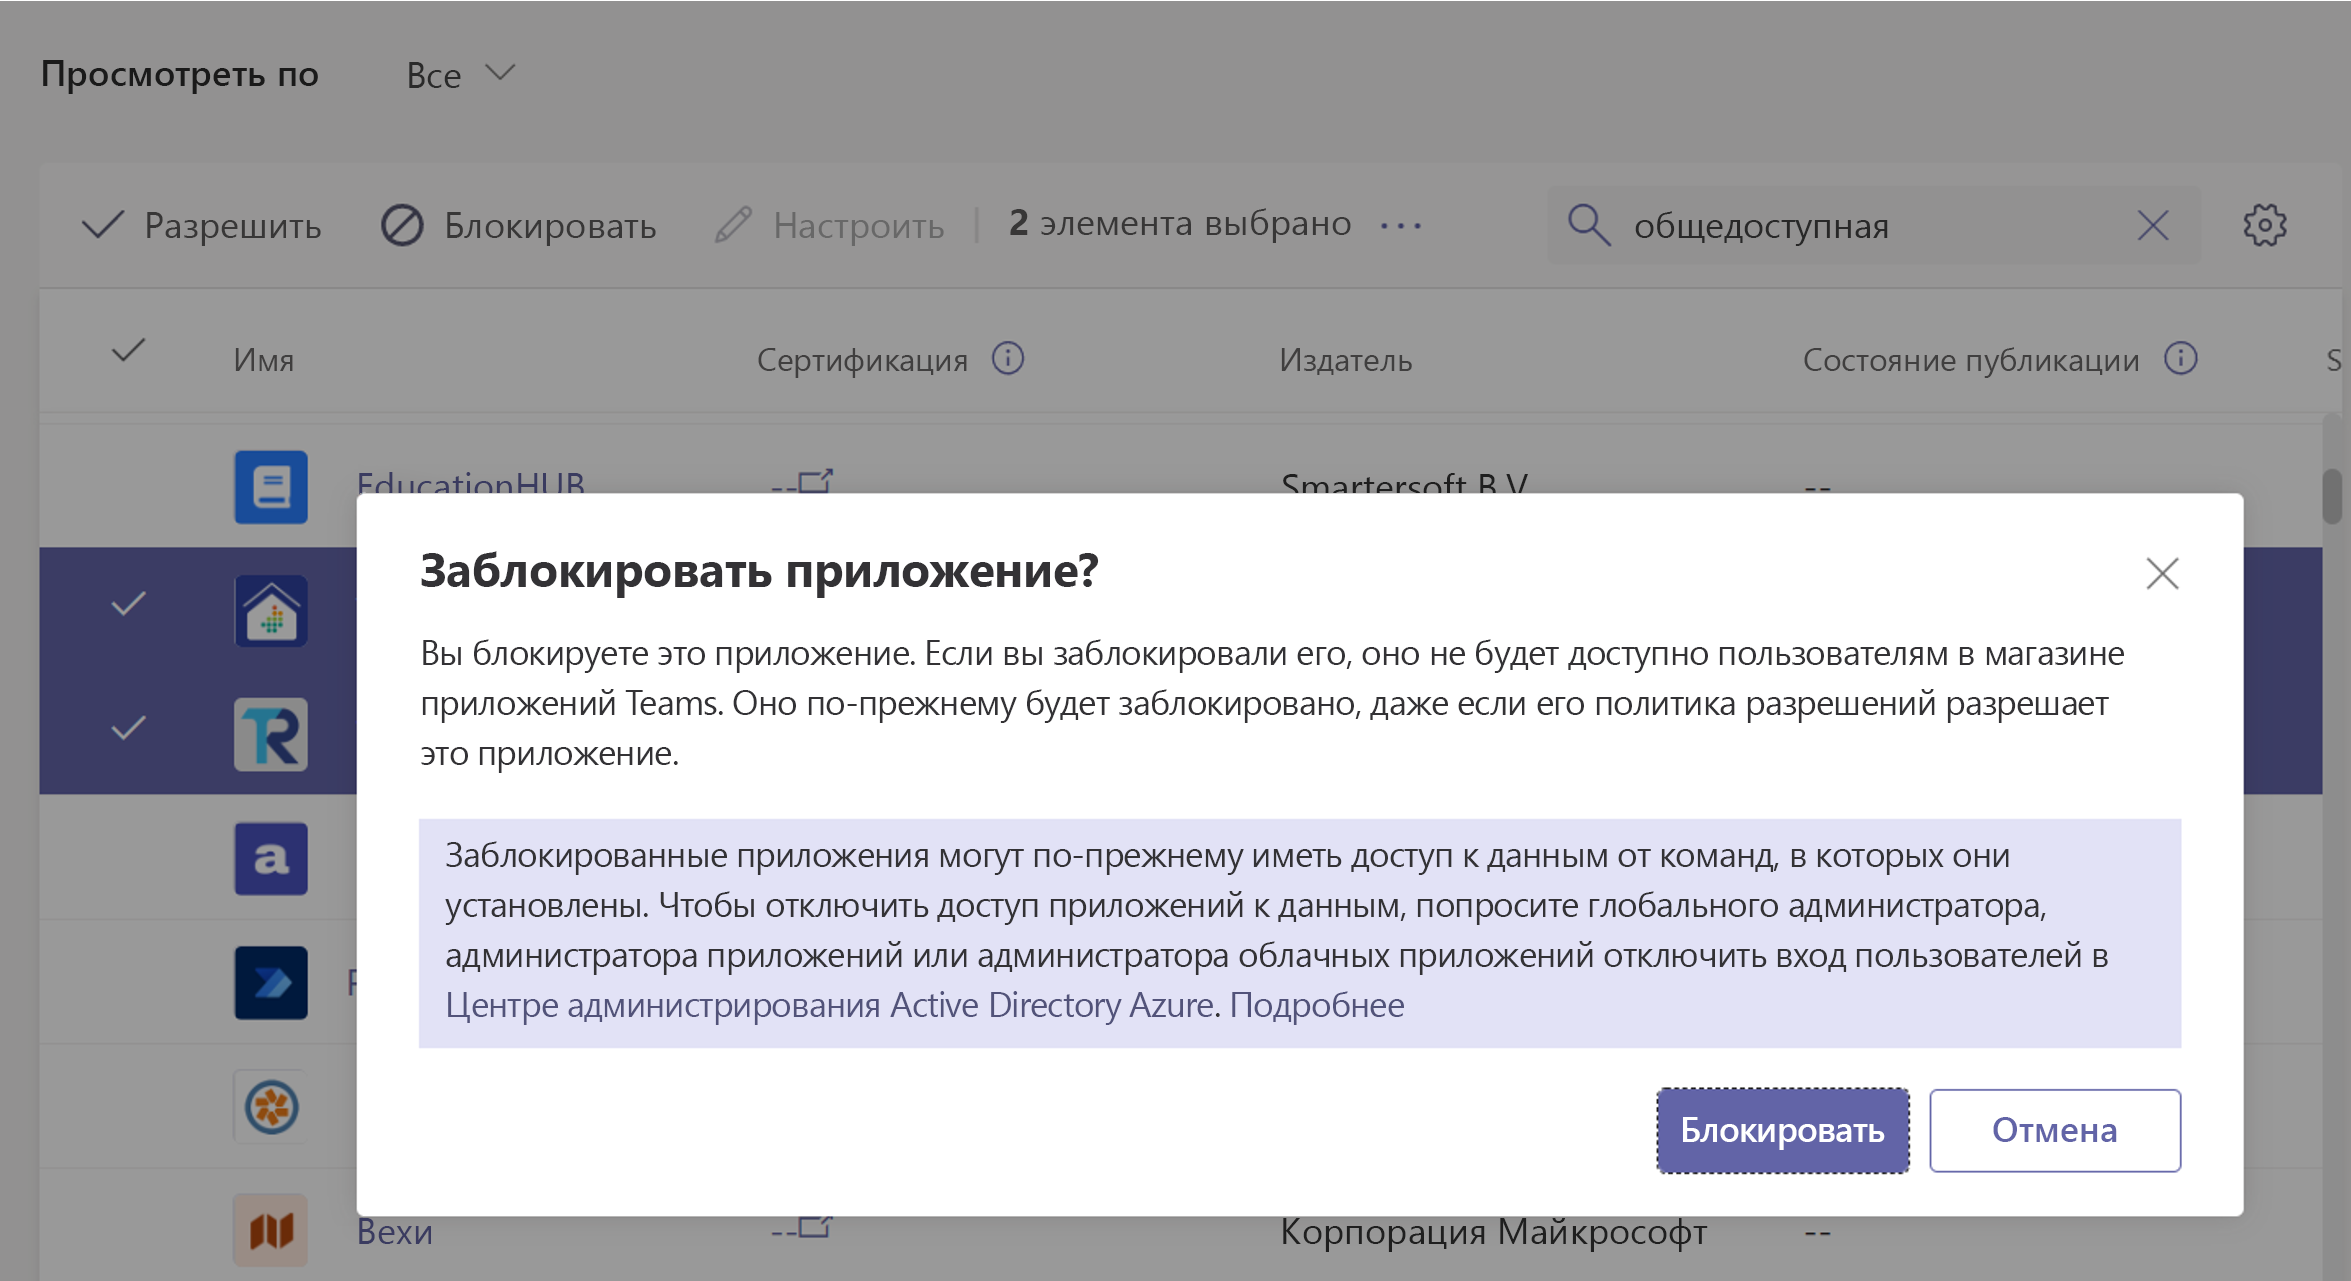Click Smartersoft B.V. publisher text

coord(1404,483)
